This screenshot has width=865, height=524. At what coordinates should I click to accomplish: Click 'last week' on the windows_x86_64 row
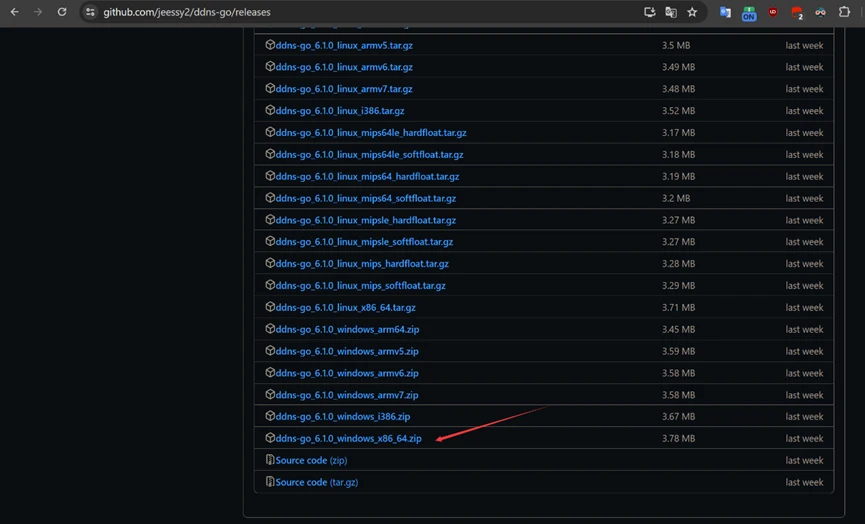pyautogui.click(x=804, y=439)
